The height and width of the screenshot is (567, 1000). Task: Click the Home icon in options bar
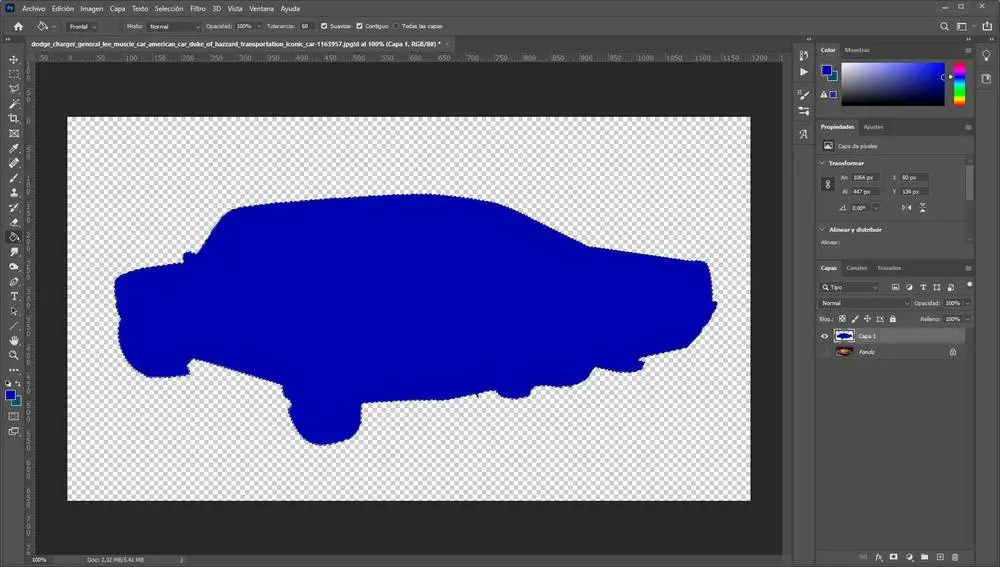[x=17, y=26]
